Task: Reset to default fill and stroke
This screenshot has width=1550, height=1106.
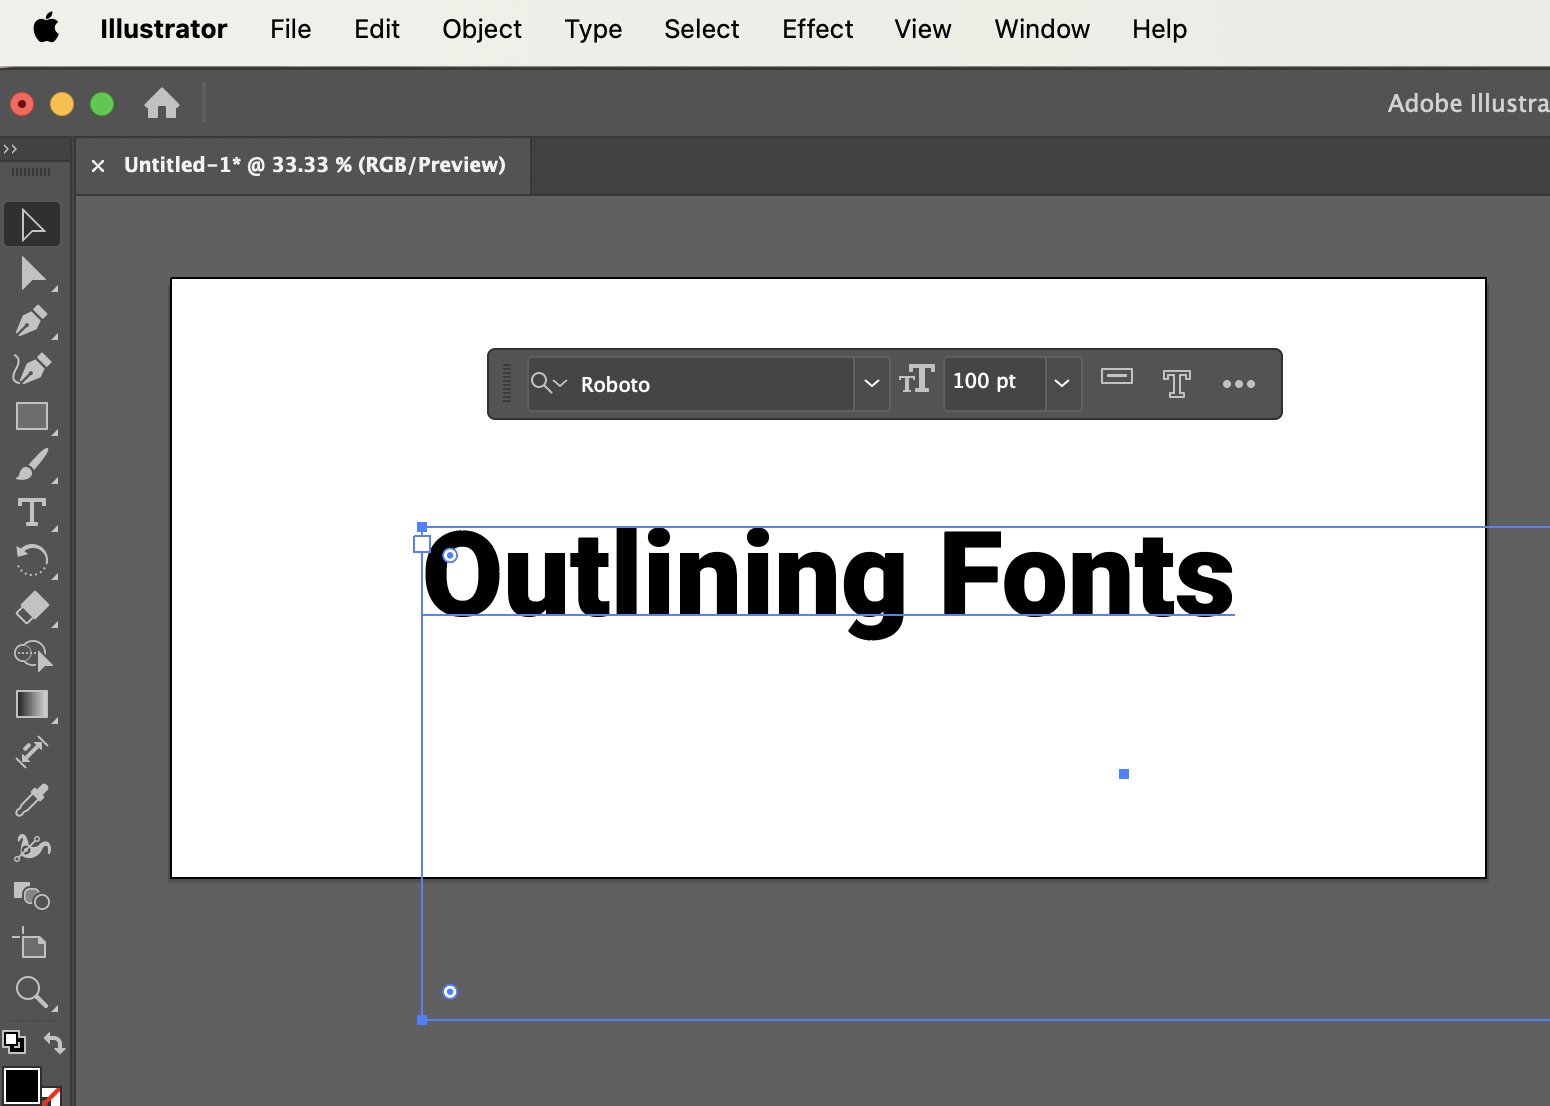Action: click(14, 1042)
